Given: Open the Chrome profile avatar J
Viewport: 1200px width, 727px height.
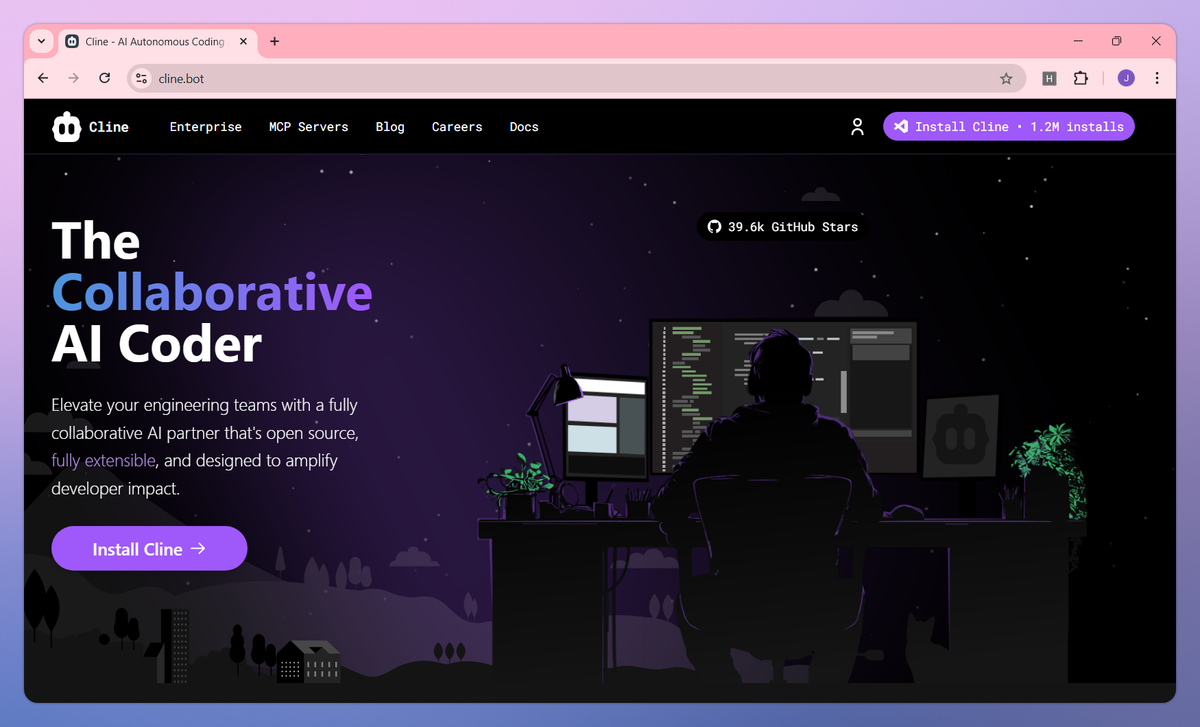Looking at the screenshot, I should [1126, 78].
